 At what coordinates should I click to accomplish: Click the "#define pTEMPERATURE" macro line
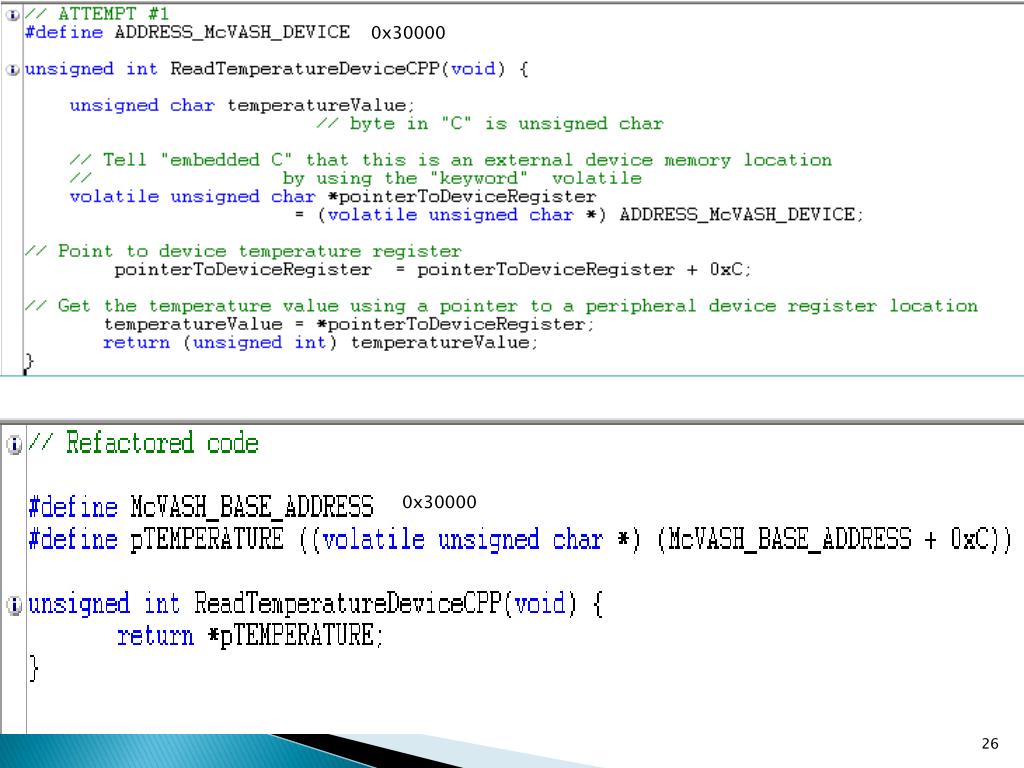point(520,539)
